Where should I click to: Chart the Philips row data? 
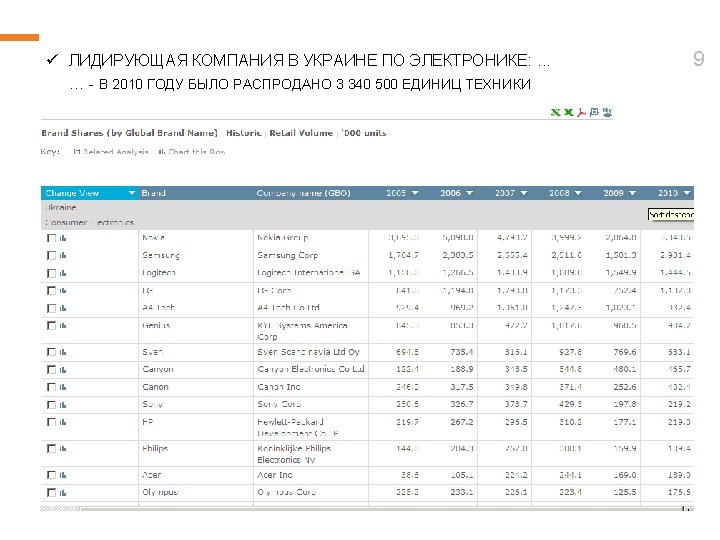click(x=63, y=449)
